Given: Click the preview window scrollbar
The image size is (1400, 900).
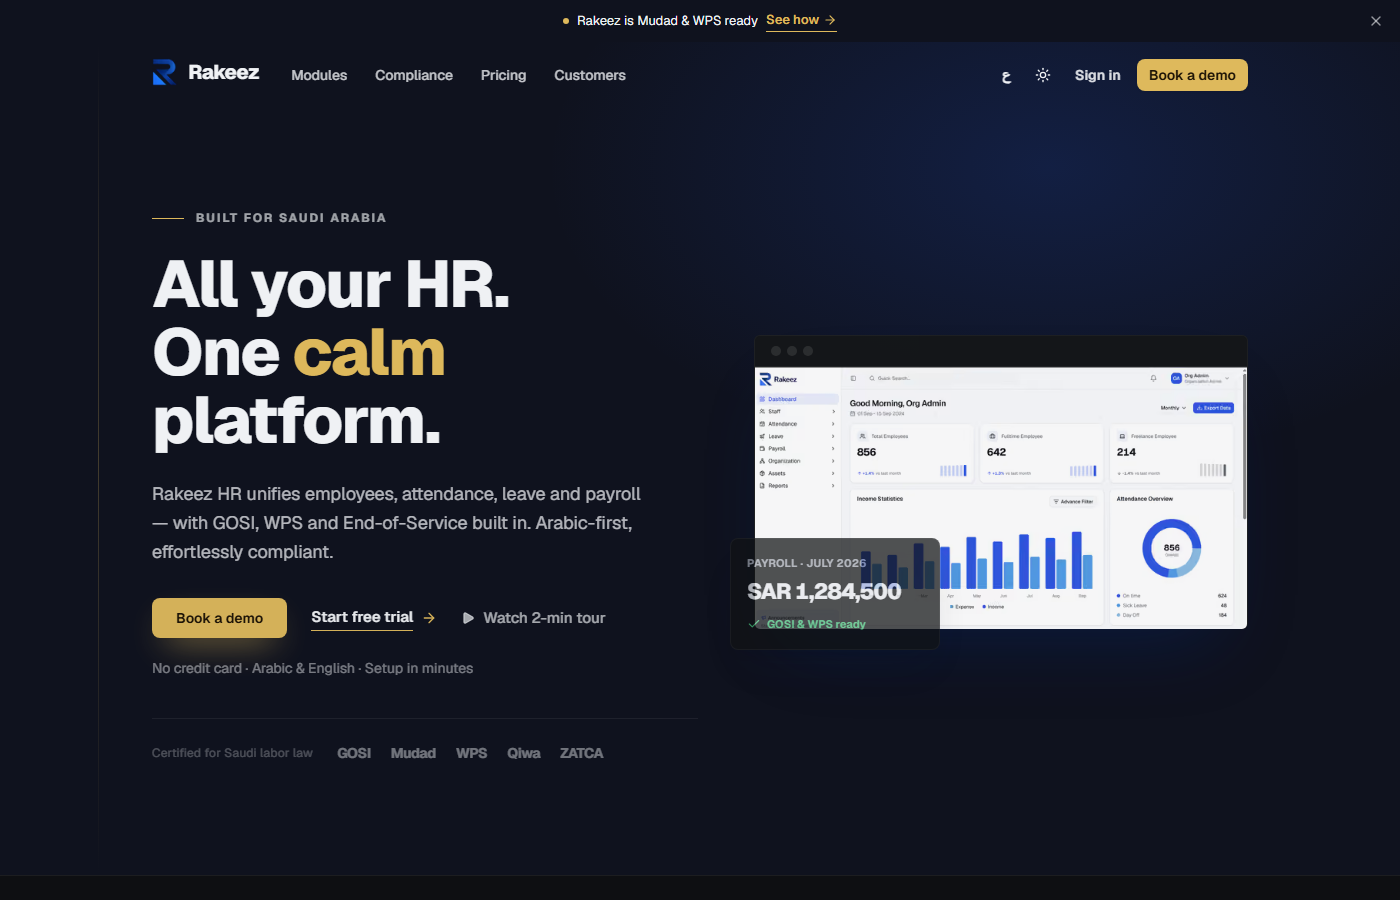Looking at the screenshot, I should click(1244, 445).
